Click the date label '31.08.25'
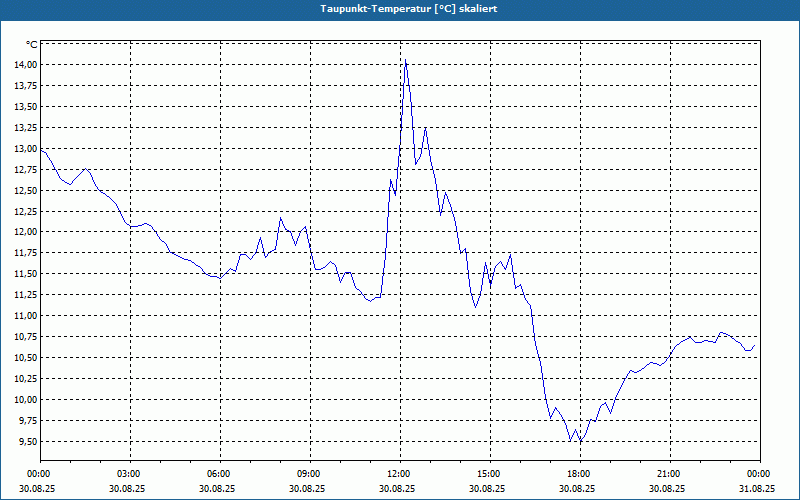The width and height of the screenshot is (800, 500). pos(757,488)
